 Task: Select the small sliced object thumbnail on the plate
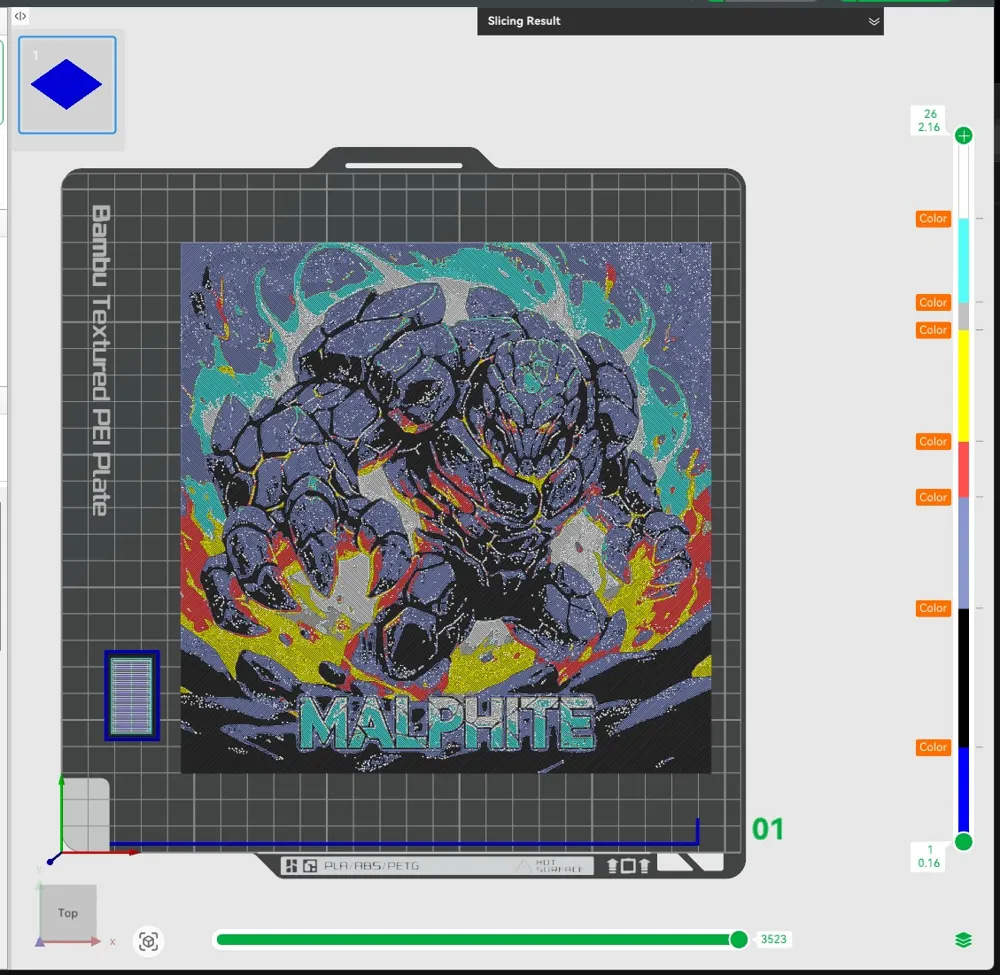(x=131, y=697)
